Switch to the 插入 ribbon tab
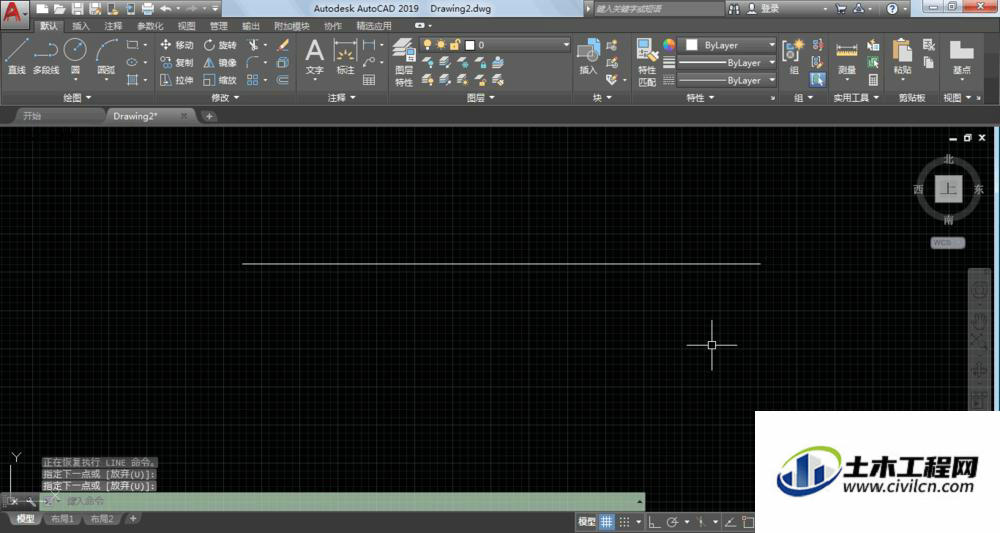This screenshot has width=1000, height=533. 80,26
